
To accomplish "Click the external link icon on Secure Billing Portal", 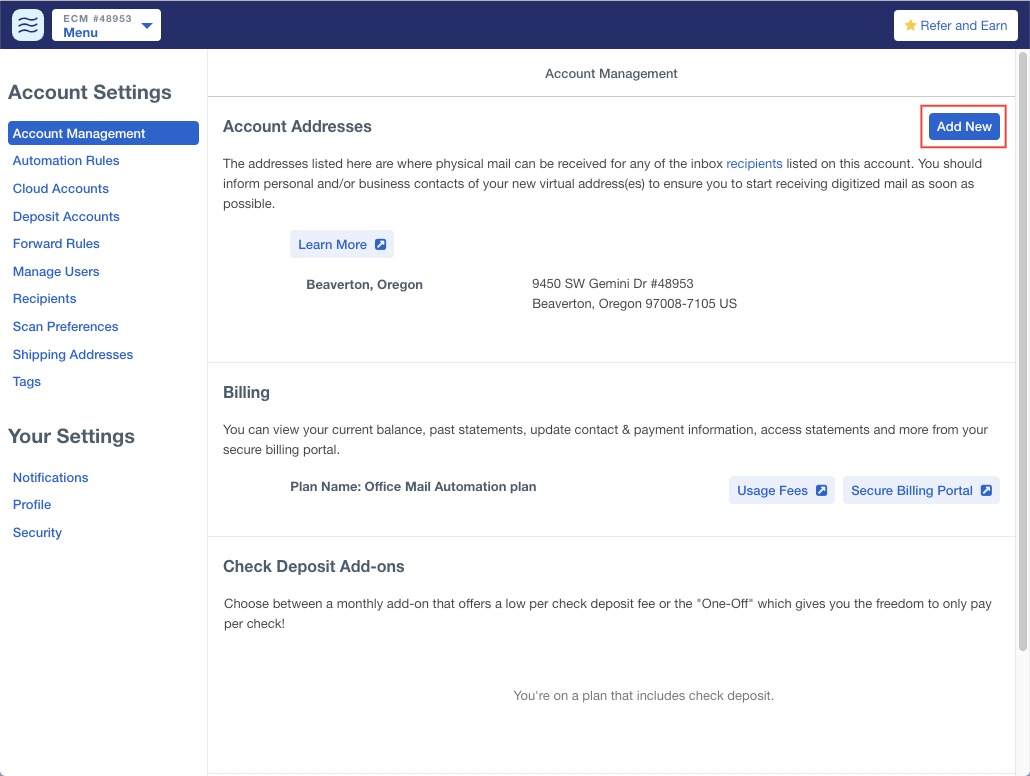I will click(x=986, y=490).
